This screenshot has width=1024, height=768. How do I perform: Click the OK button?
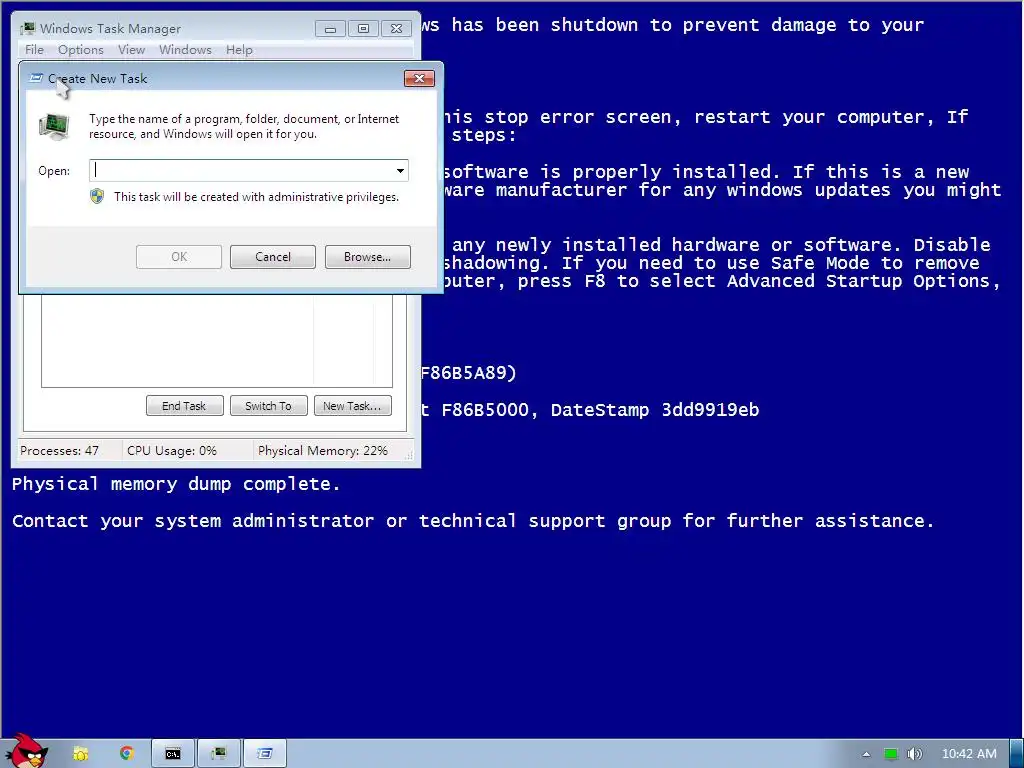coord(179,257)
